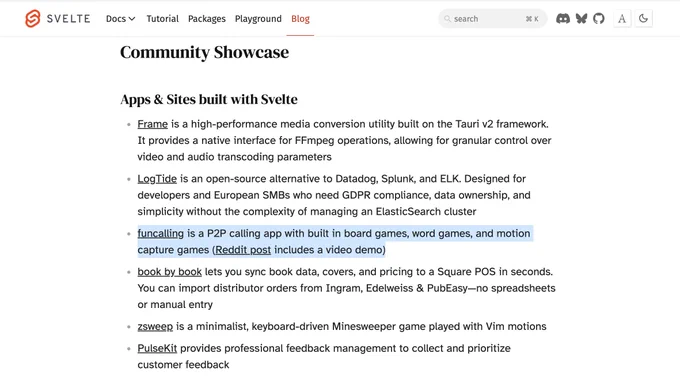680x380 pixels.
Task: Open the book by book link
Action: click(x=170, y=272)
